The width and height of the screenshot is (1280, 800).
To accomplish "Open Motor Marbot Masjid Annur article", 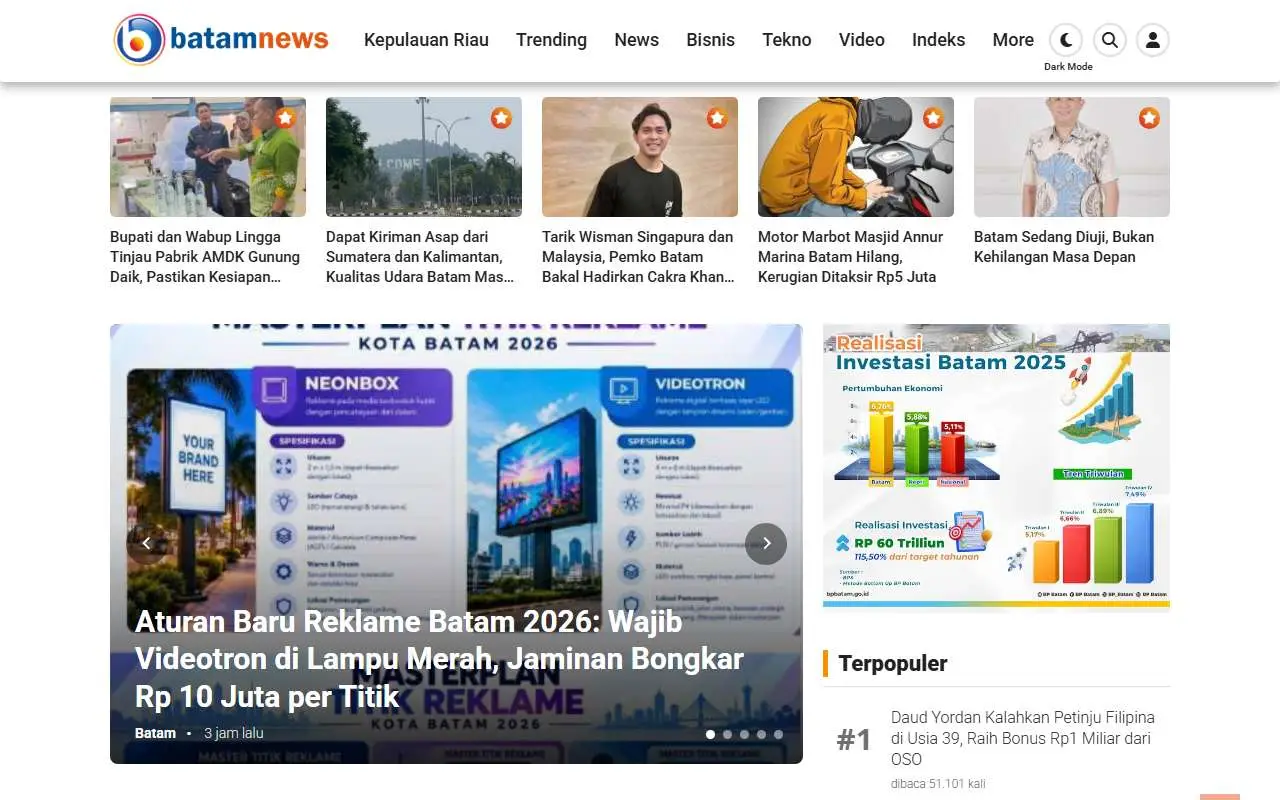I will coord(851,257).
